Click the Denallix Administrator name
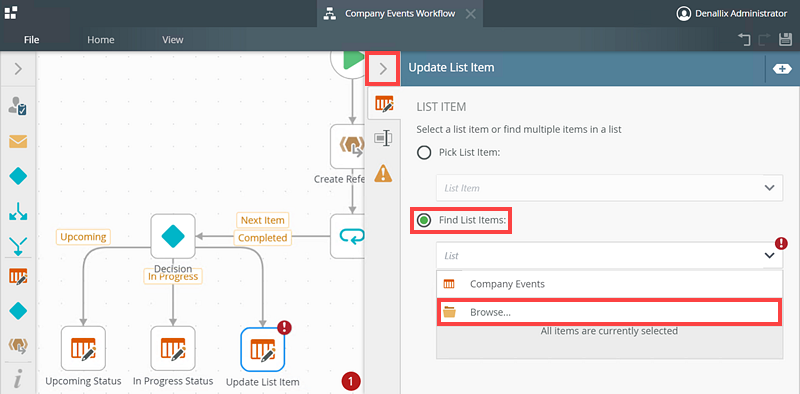This screenshot has height=394, width=800. (740, 14)
